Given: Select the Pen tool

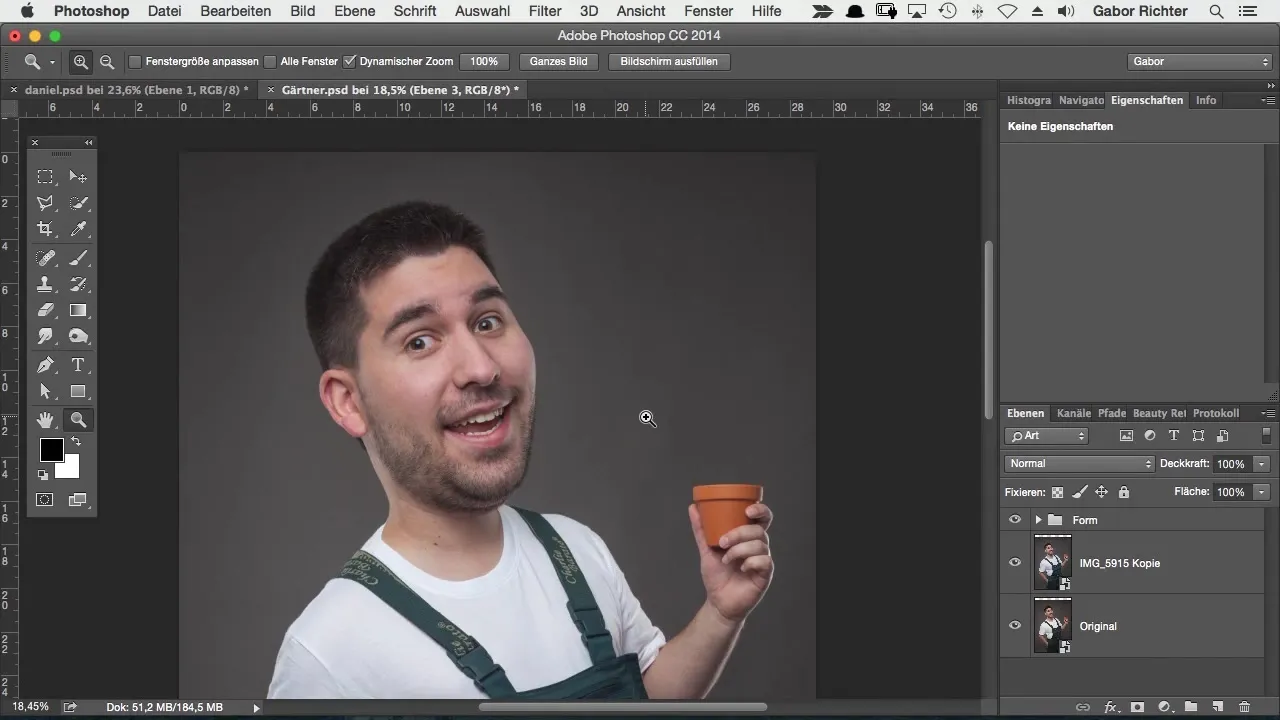Looking at the screenshot, I should (x=45, y=365).
